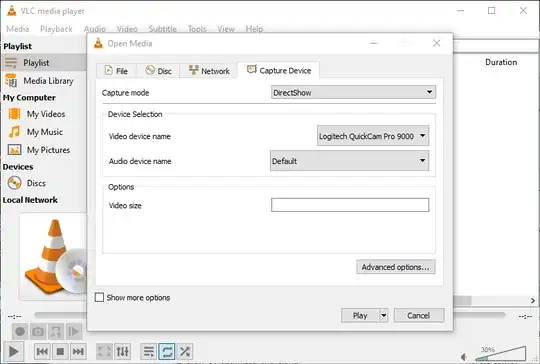This screenshot has width=540, height=364.
Task: Open extended settings equalizer icon
Action: 123,351
